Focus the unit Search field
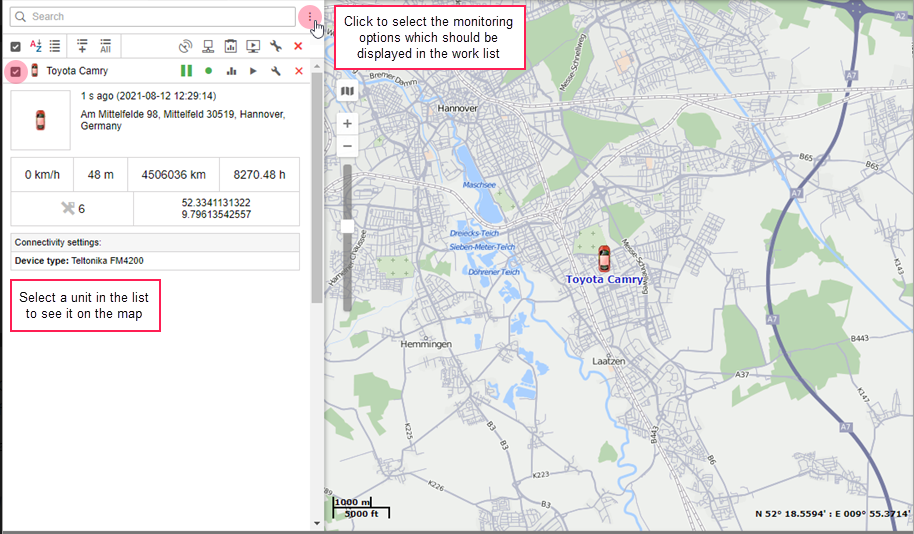The image size is (914, 534). [153, 16]
